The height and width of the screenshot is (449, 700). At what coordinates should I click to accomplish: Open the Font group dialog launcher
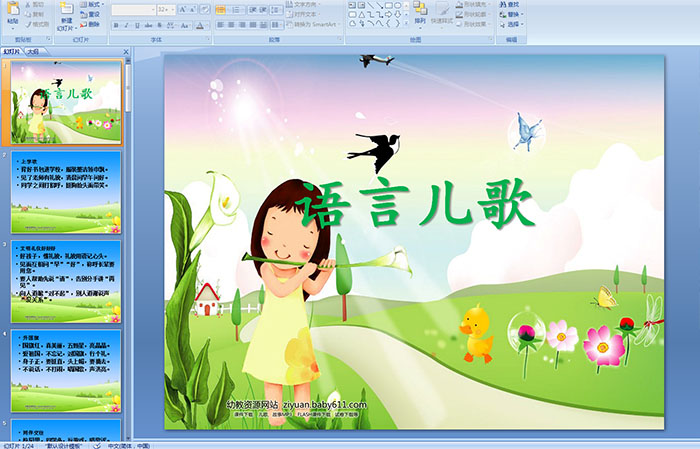pos(208,39)
